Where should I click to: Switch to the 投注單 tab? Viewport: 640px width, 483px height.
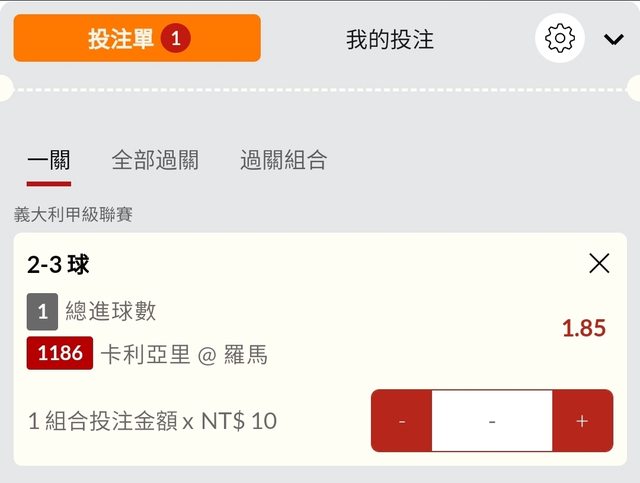click(122, 39)
